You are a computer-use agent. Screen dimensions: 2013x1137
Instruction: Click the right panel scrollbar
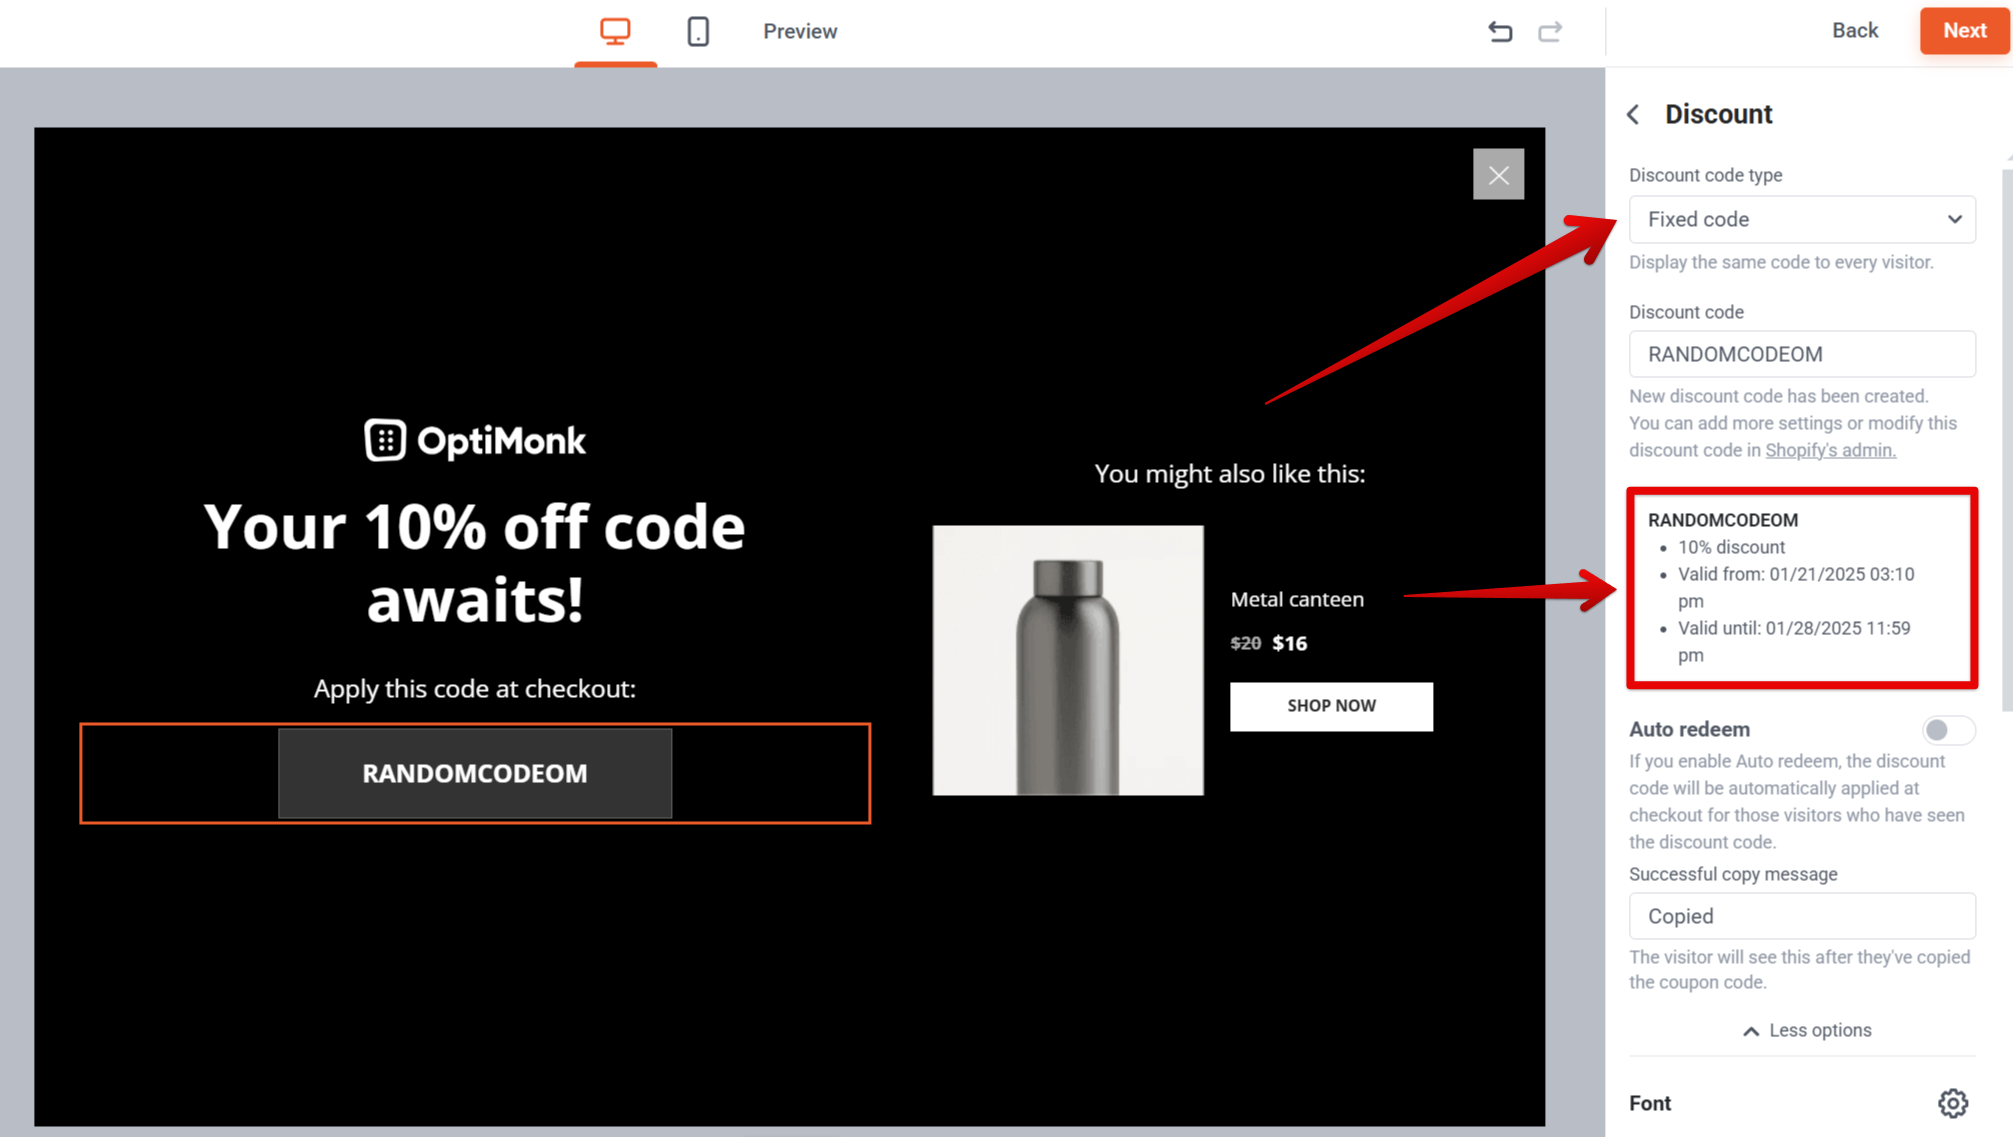point(2007,440)
